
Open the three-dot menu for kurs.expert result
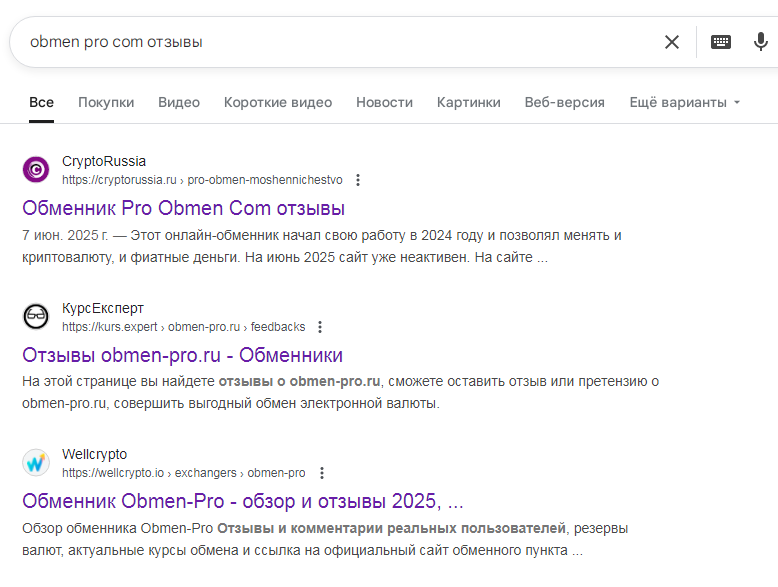coord(320,327)
